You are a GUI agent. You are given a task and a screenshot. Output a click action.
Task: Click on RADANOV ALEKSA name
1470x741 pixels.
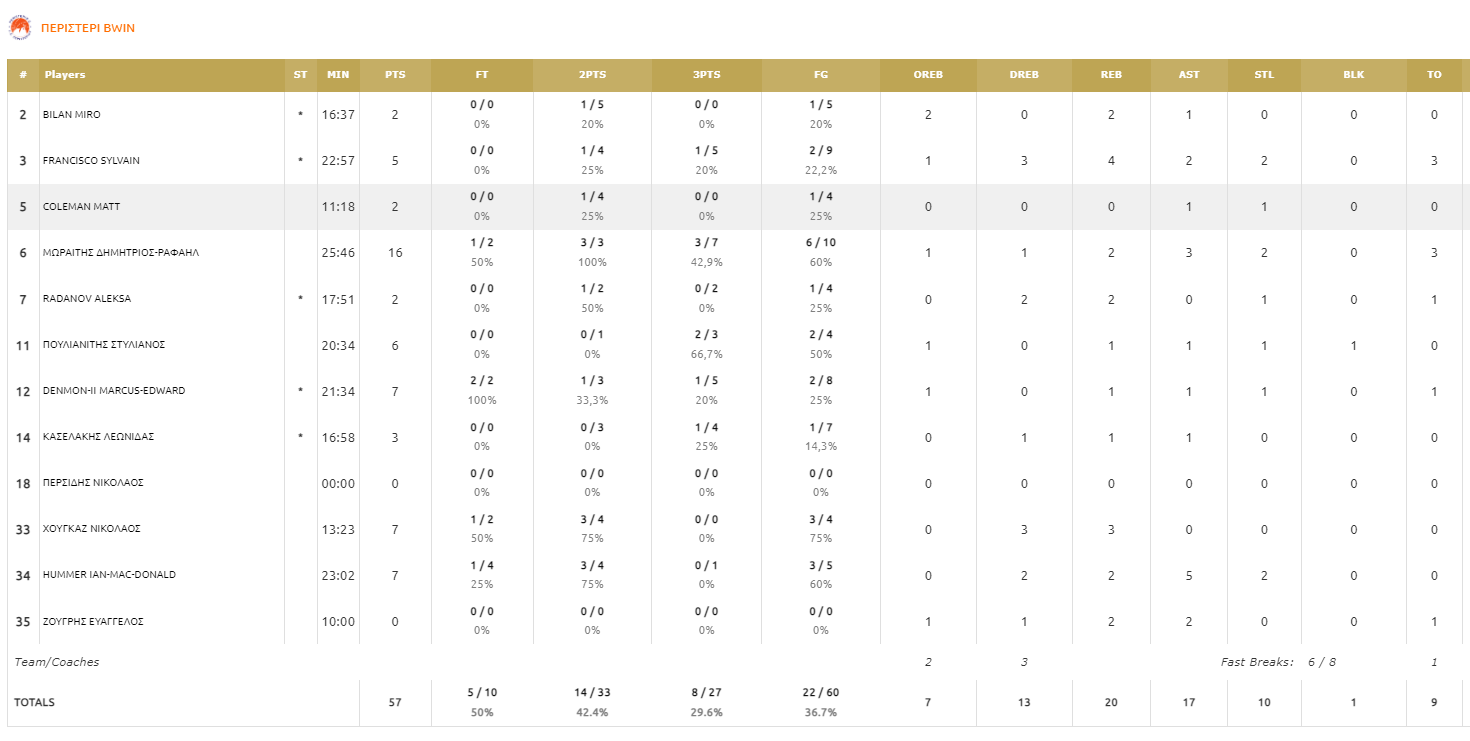coord(87,299)
